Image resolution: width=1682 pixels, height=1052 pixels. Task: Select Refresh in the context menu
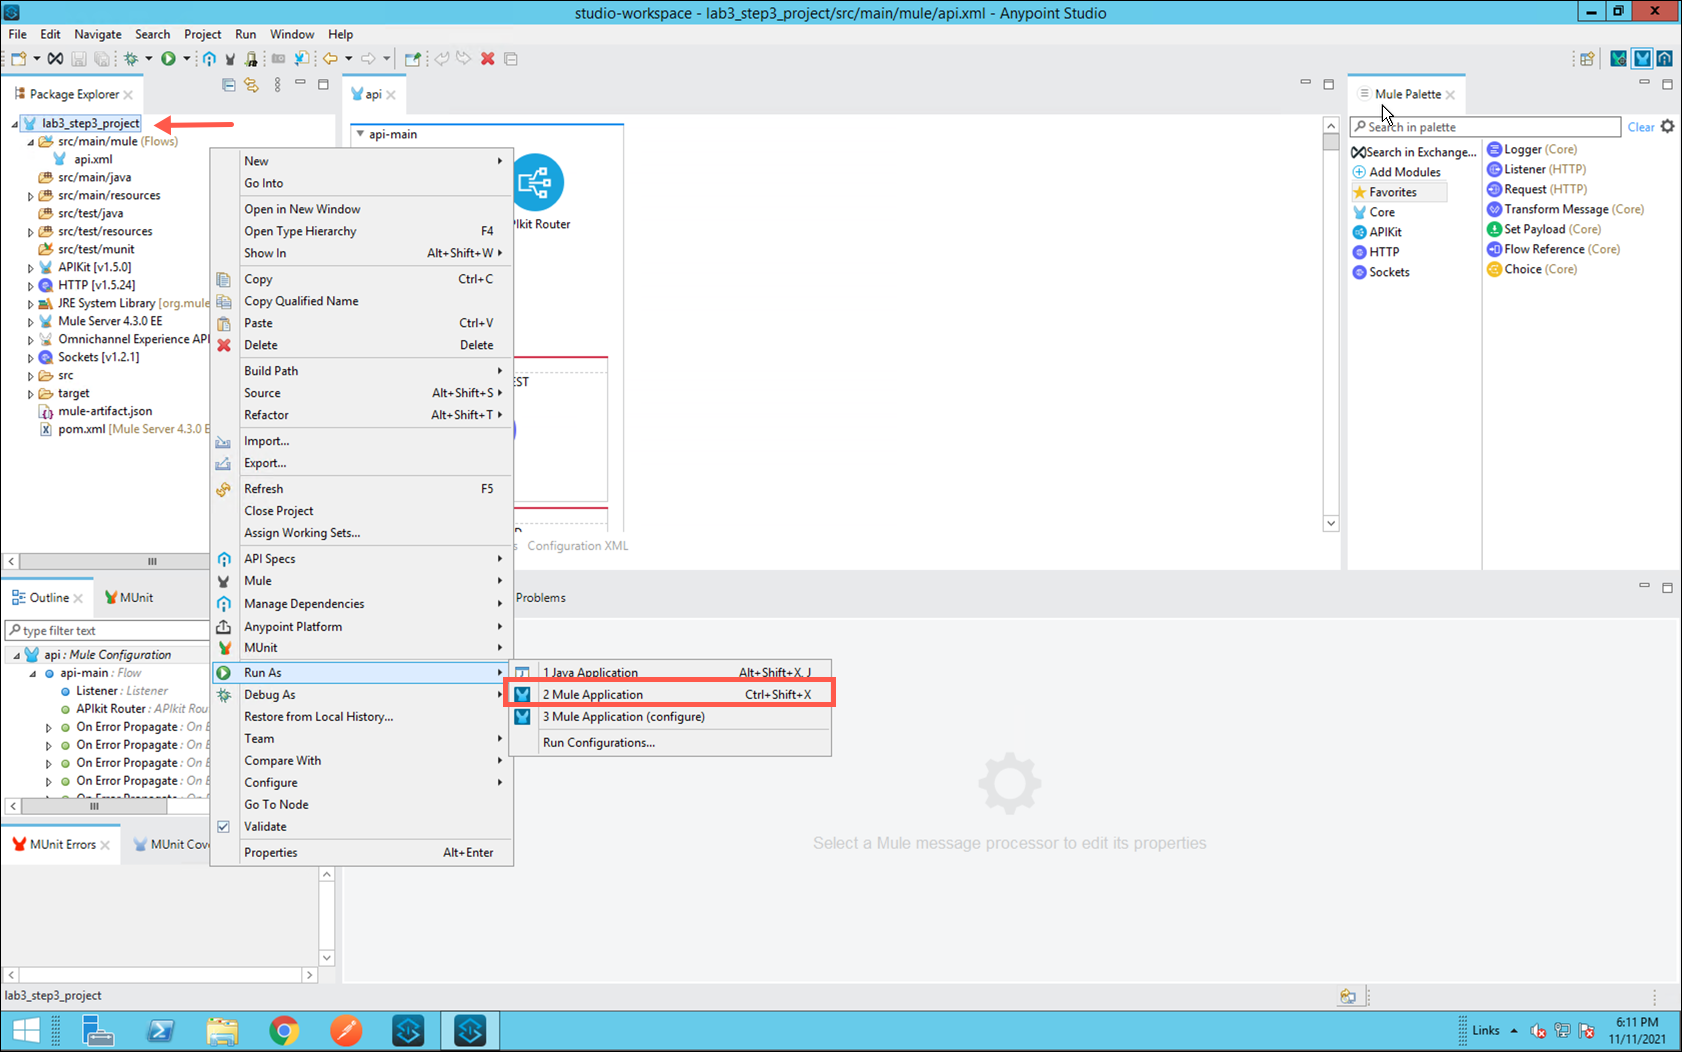pyautogui.click(x=362, y=489)
